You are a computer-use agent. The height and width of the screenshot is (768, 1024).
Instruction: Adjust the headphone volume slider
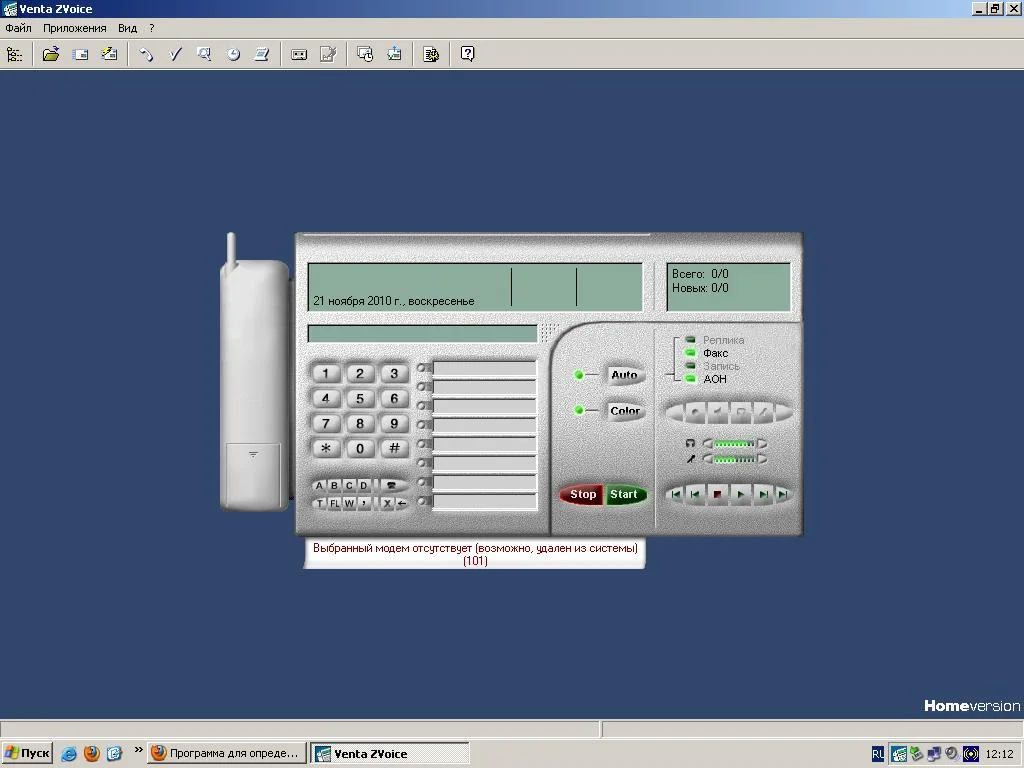pos(734,444)
